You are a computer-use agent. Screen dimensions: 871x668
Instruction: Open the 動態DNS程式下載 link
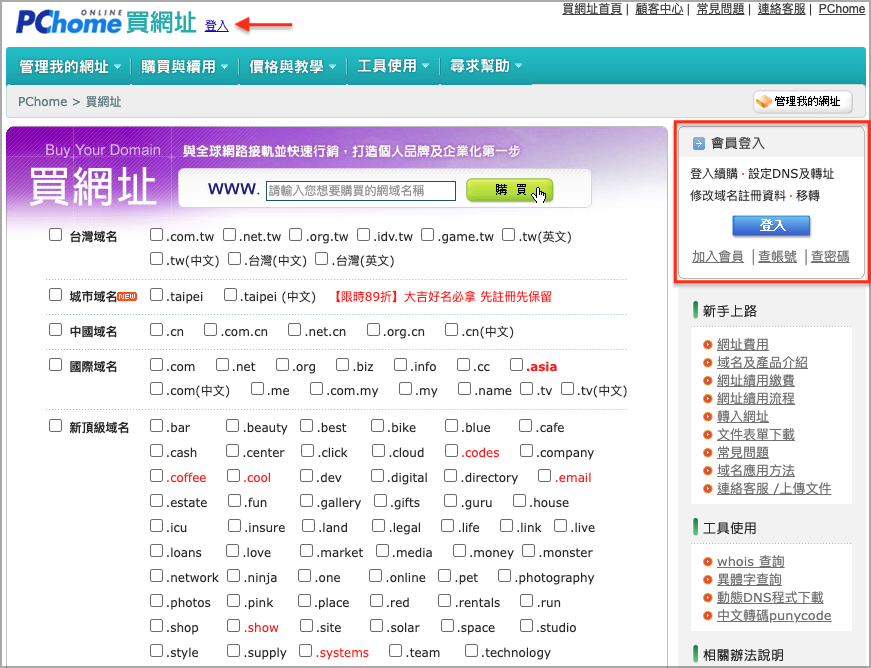click(770, 597)
